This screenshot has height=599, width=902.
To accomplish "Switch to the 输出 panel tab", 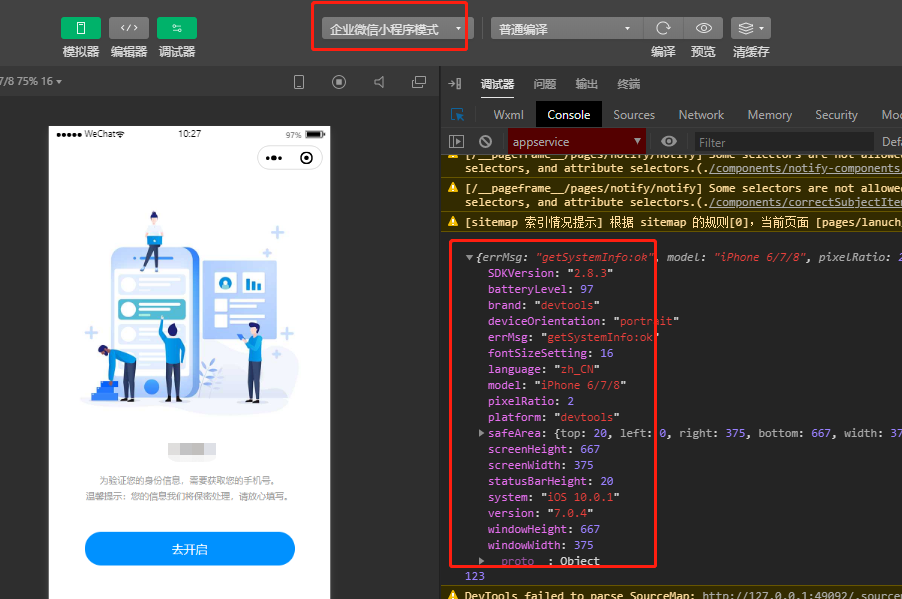I will coord(586,84).
